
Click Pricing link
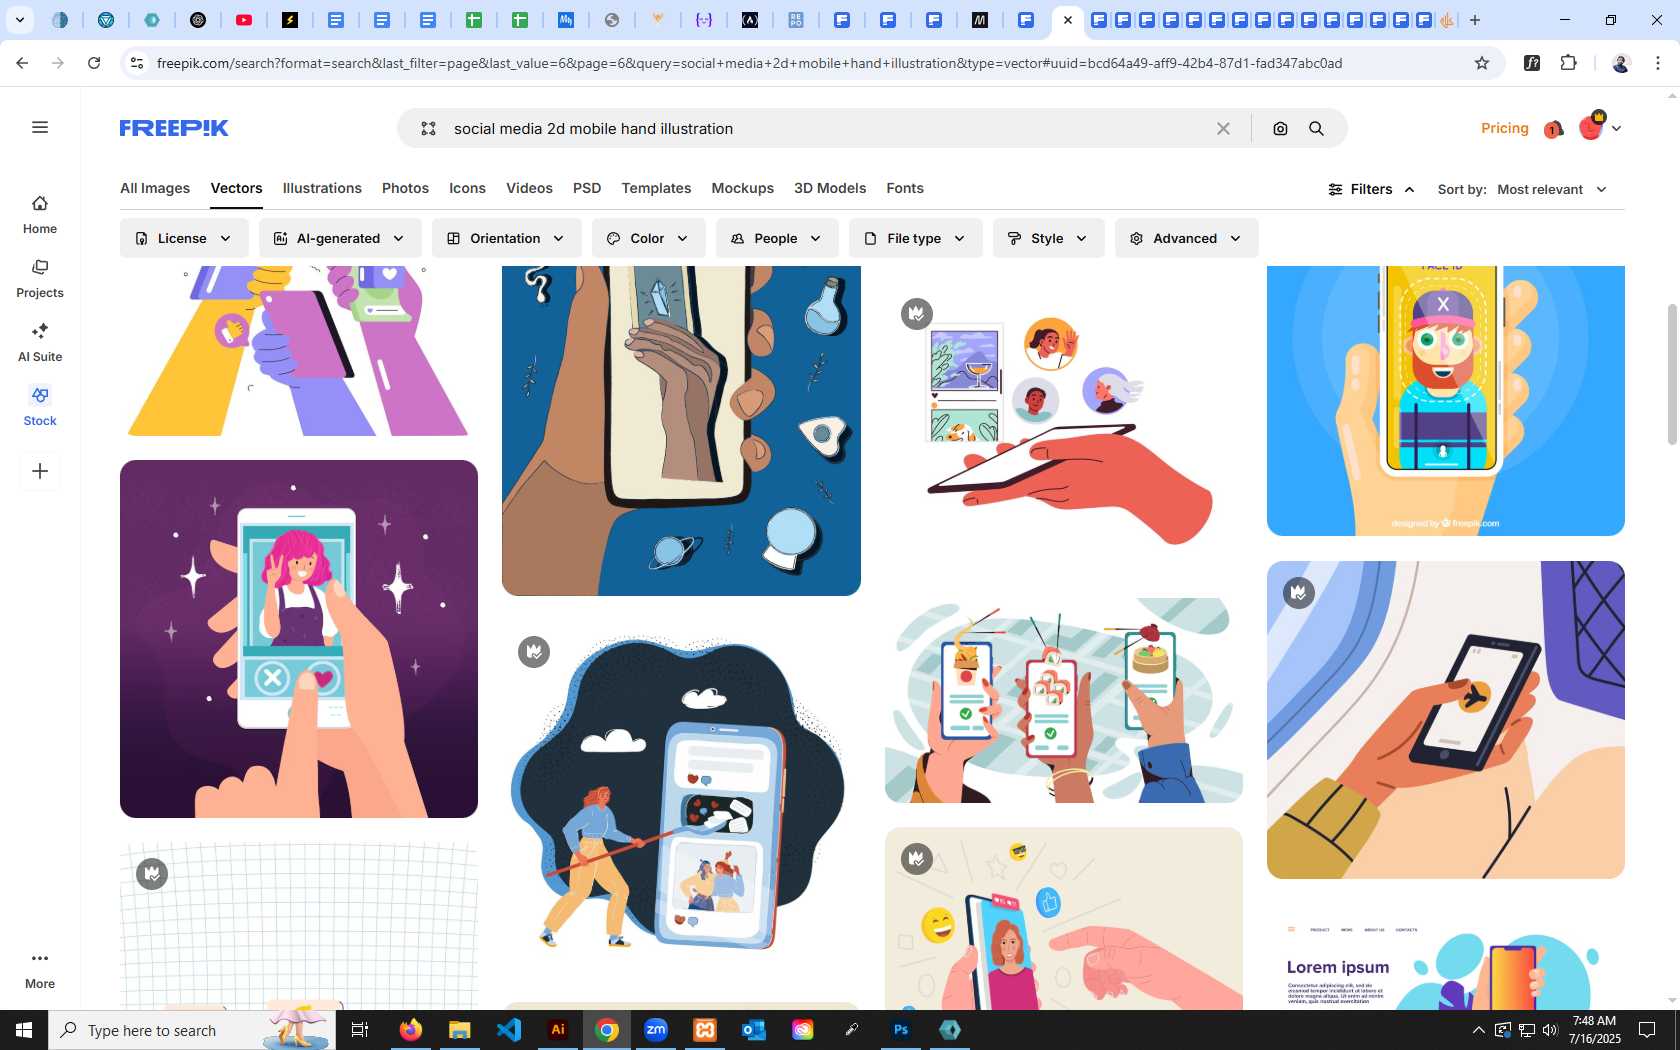point(1504,128)
